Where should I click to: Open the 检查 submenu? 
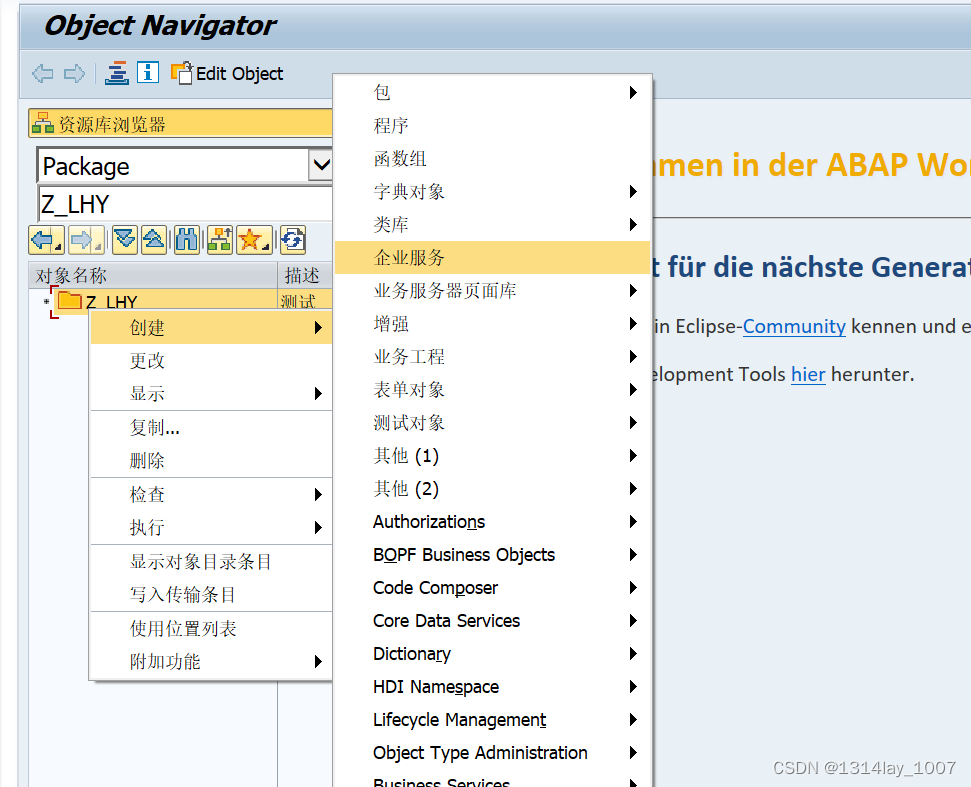211,494
